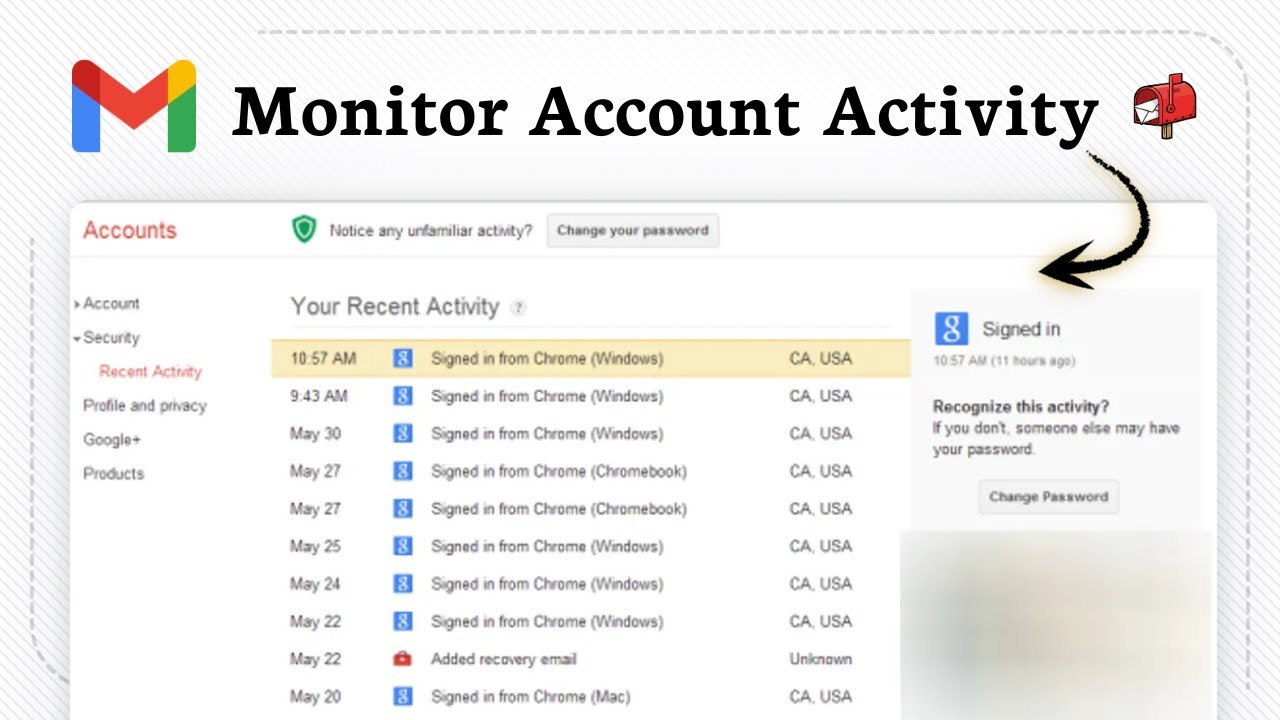
Task: Open Profile and privacy in sidebar
Action: click(x=144, y=405)
